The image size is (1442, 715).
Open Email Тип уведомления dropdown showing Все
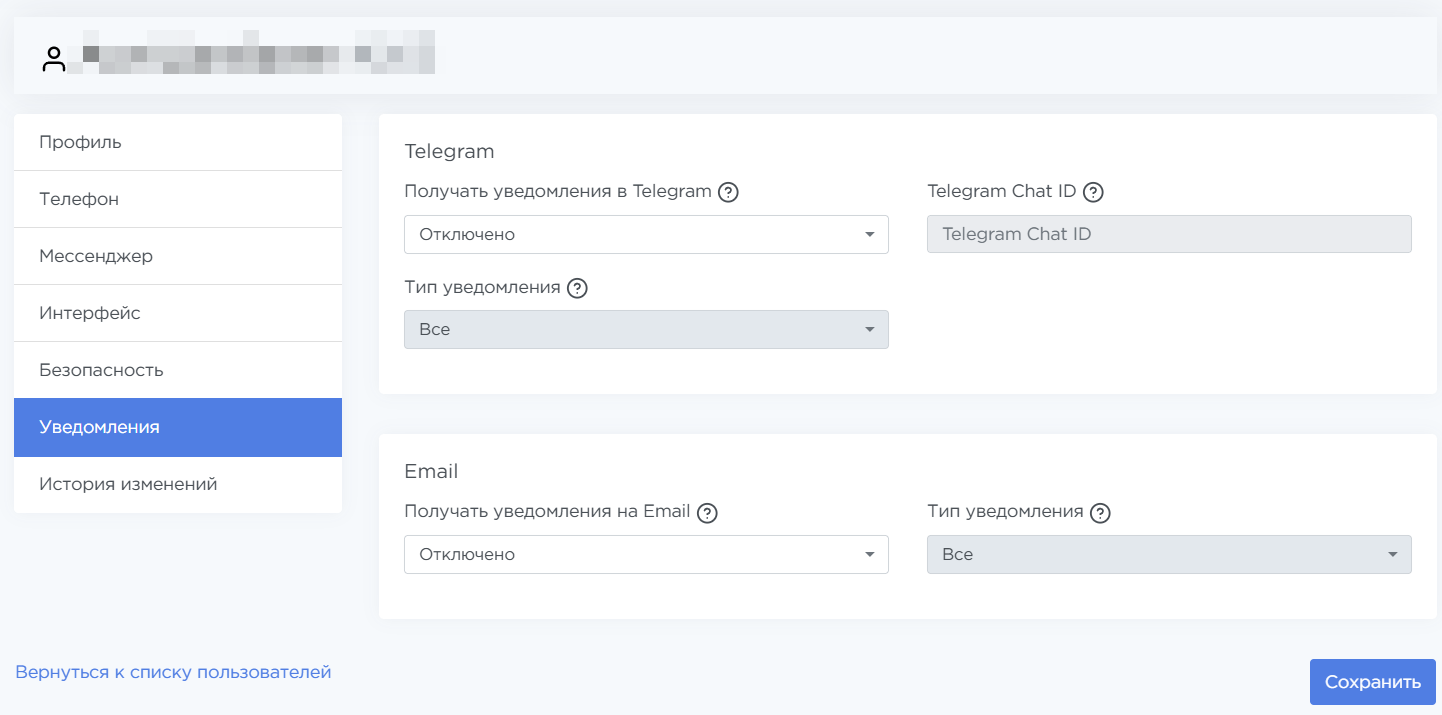[1169, 555]
